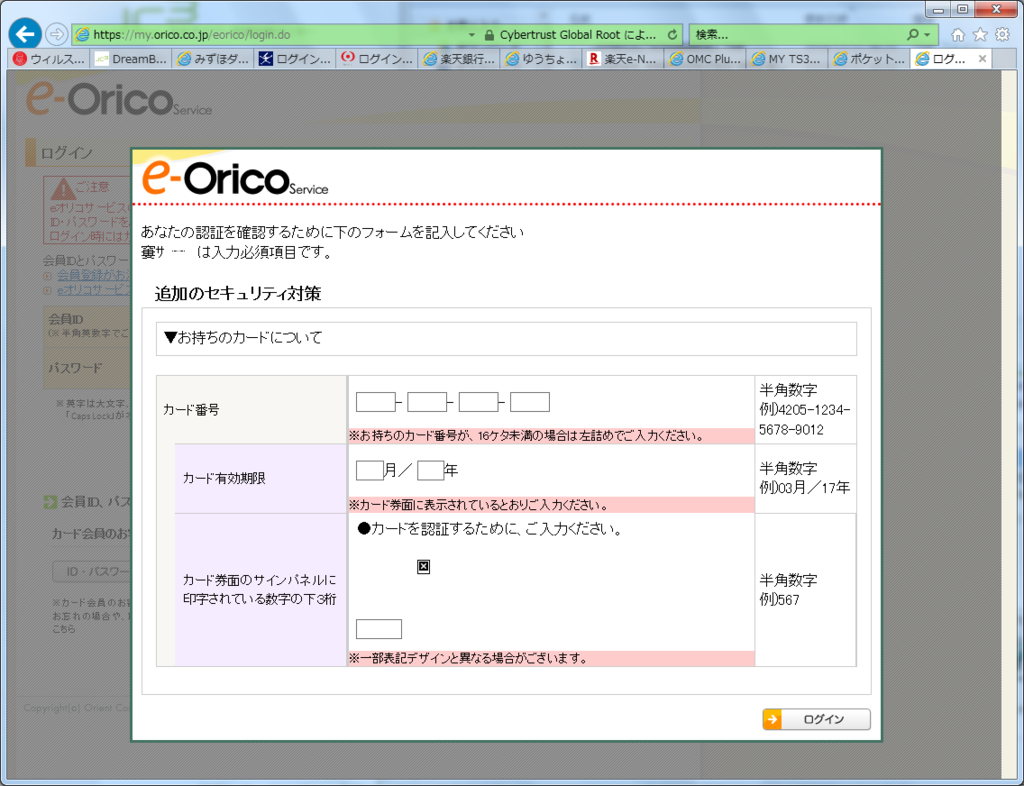Switch to the OMC Plu... tab
Viewport: 1024px width, 786px height.
pos(706,59)
